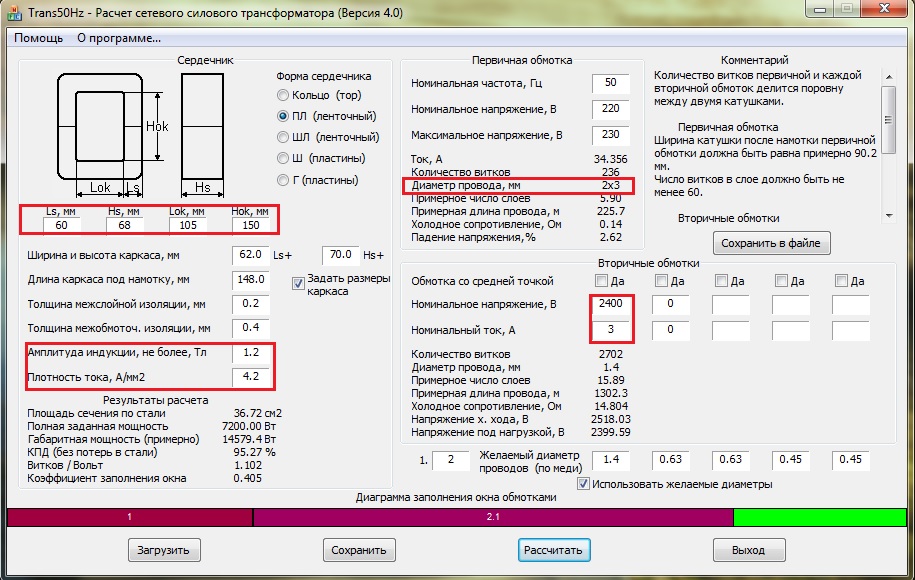
Task: Click comment box scroll up arrow
Action: 889,77
